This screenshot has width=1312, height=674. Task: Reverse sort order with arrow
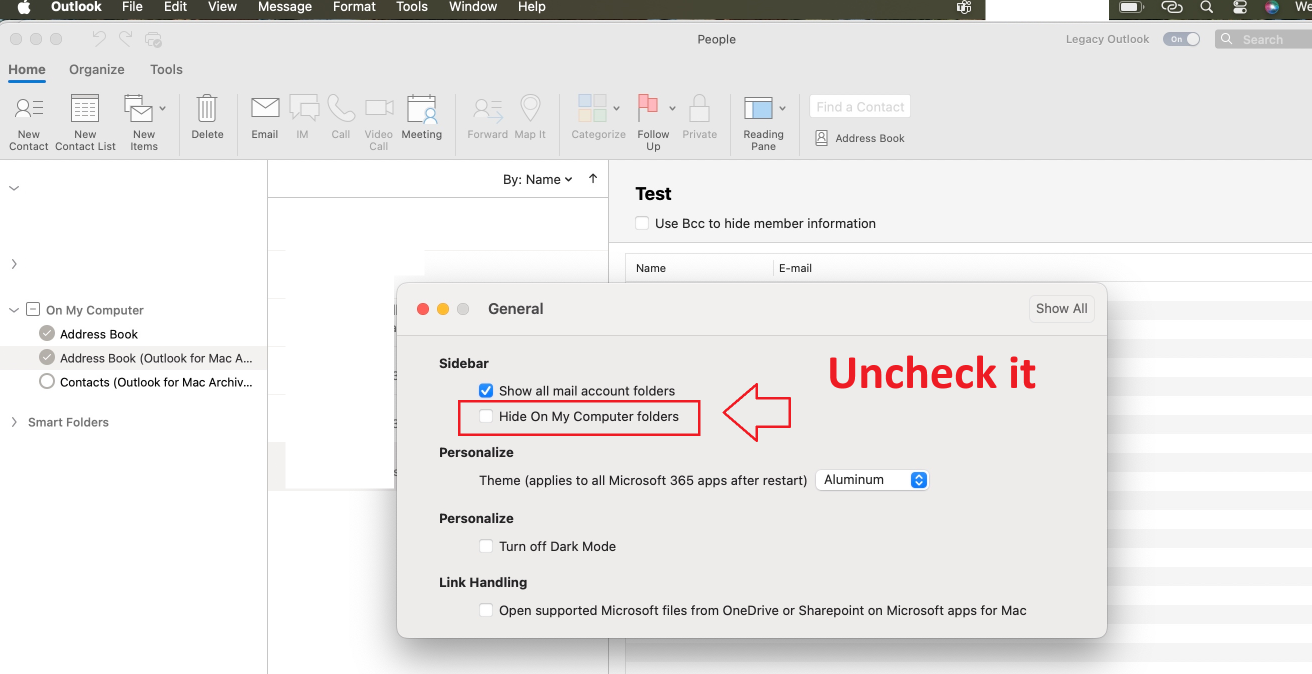pyautogui.click(x=593, y=179)
